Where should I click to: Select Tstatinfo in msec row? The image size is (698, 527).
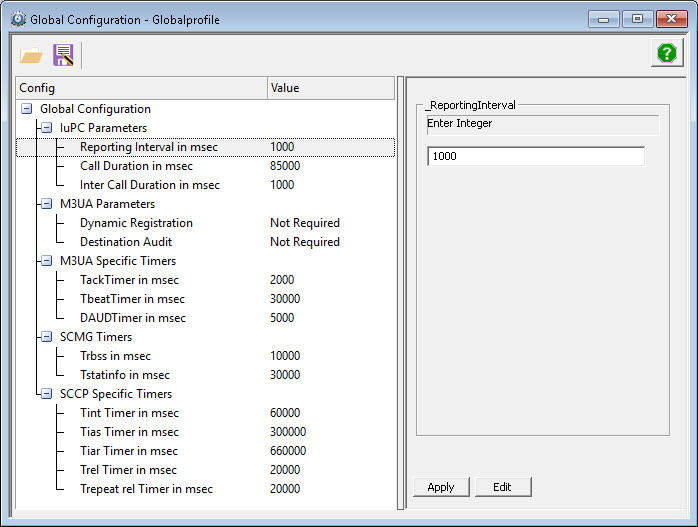(x=205, y=375)
